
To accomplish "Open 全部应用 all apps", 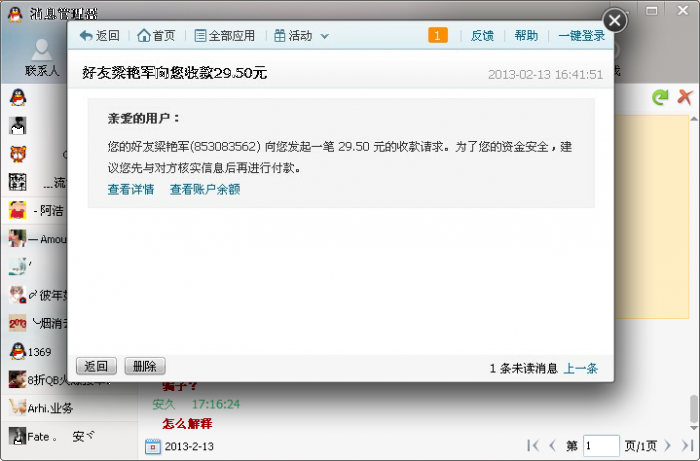I will [225, 36].
